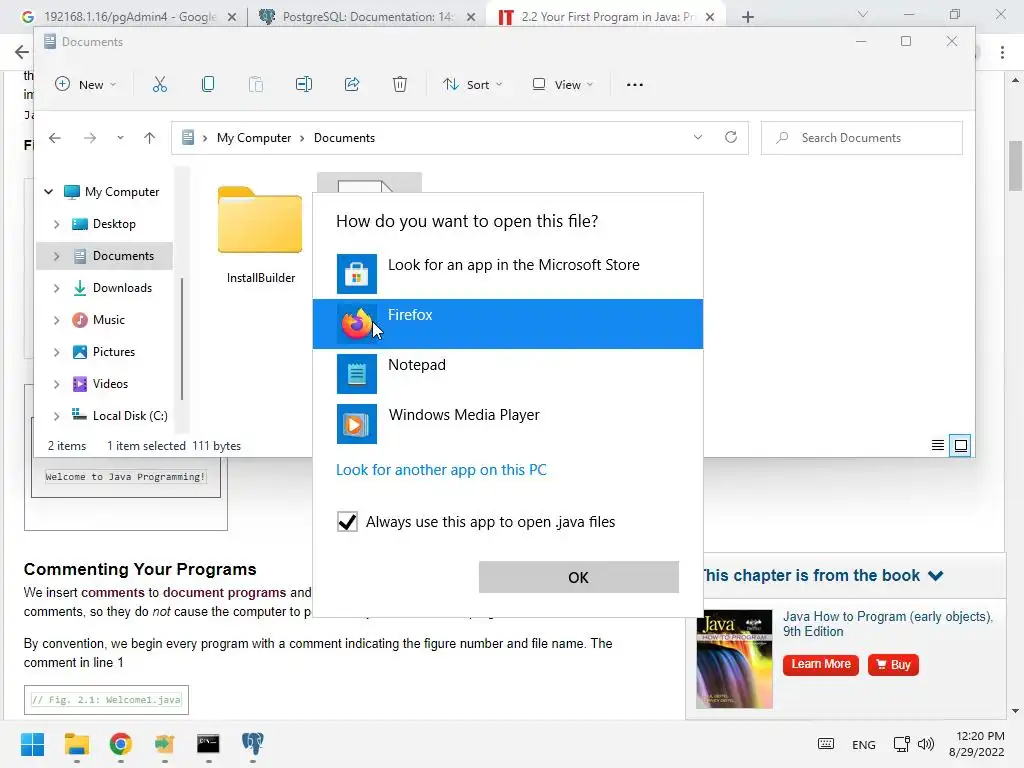Go up one folder level
The width and height of the screenshot is (1024, 768).
150,138
